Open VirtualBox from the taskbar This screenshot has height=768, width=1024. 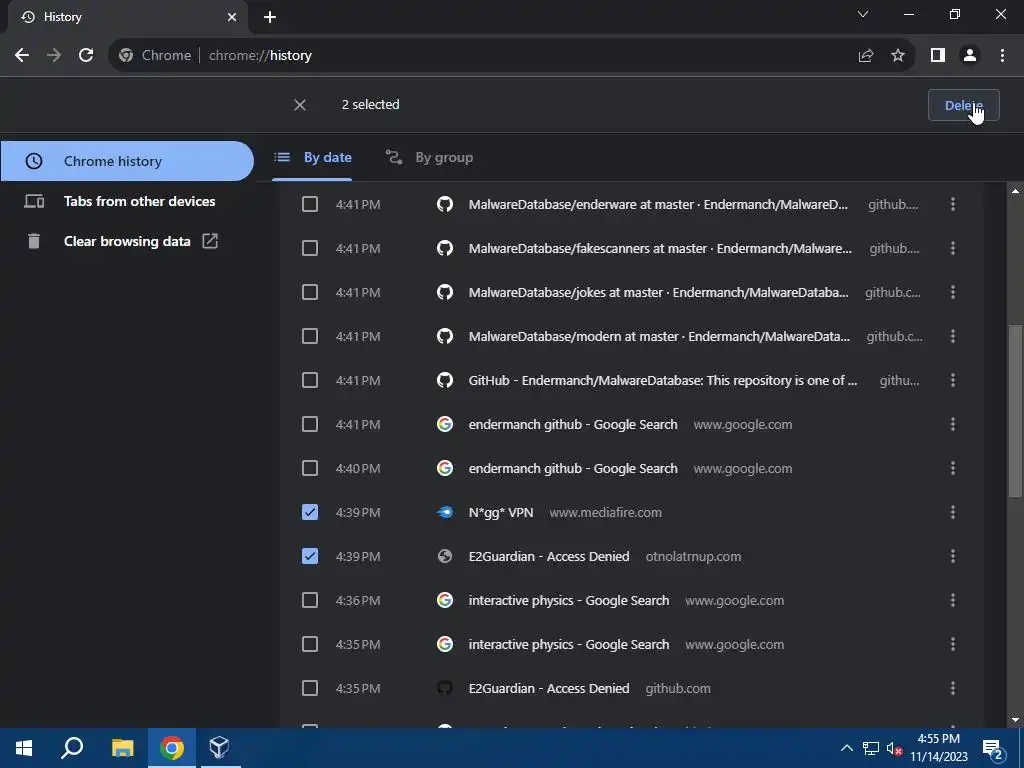pos(219,748)
